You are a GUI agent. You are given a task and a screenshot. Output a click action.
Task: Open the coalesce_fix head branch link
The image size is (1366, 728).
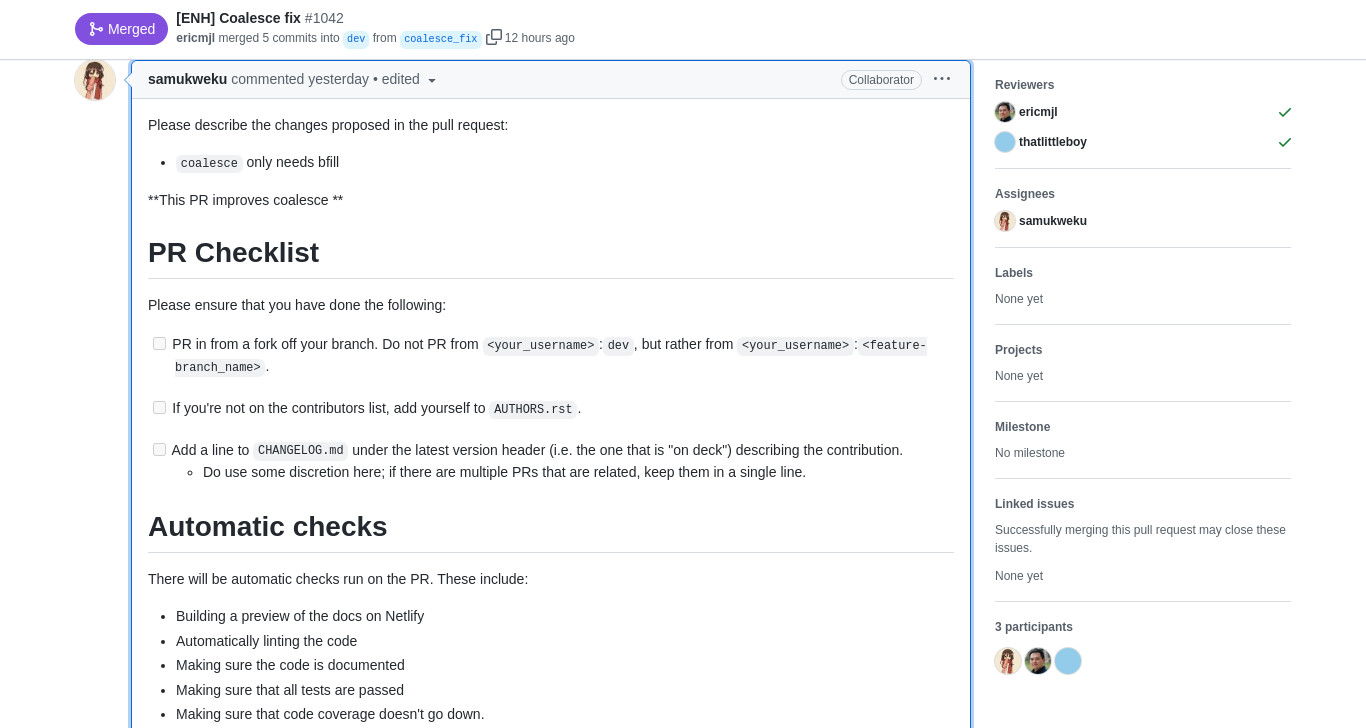441,39
